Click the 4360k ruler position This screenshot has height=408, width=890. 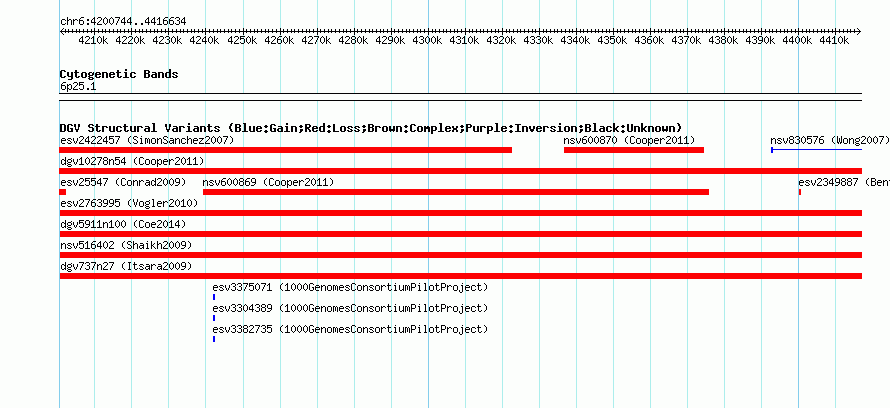649,40
